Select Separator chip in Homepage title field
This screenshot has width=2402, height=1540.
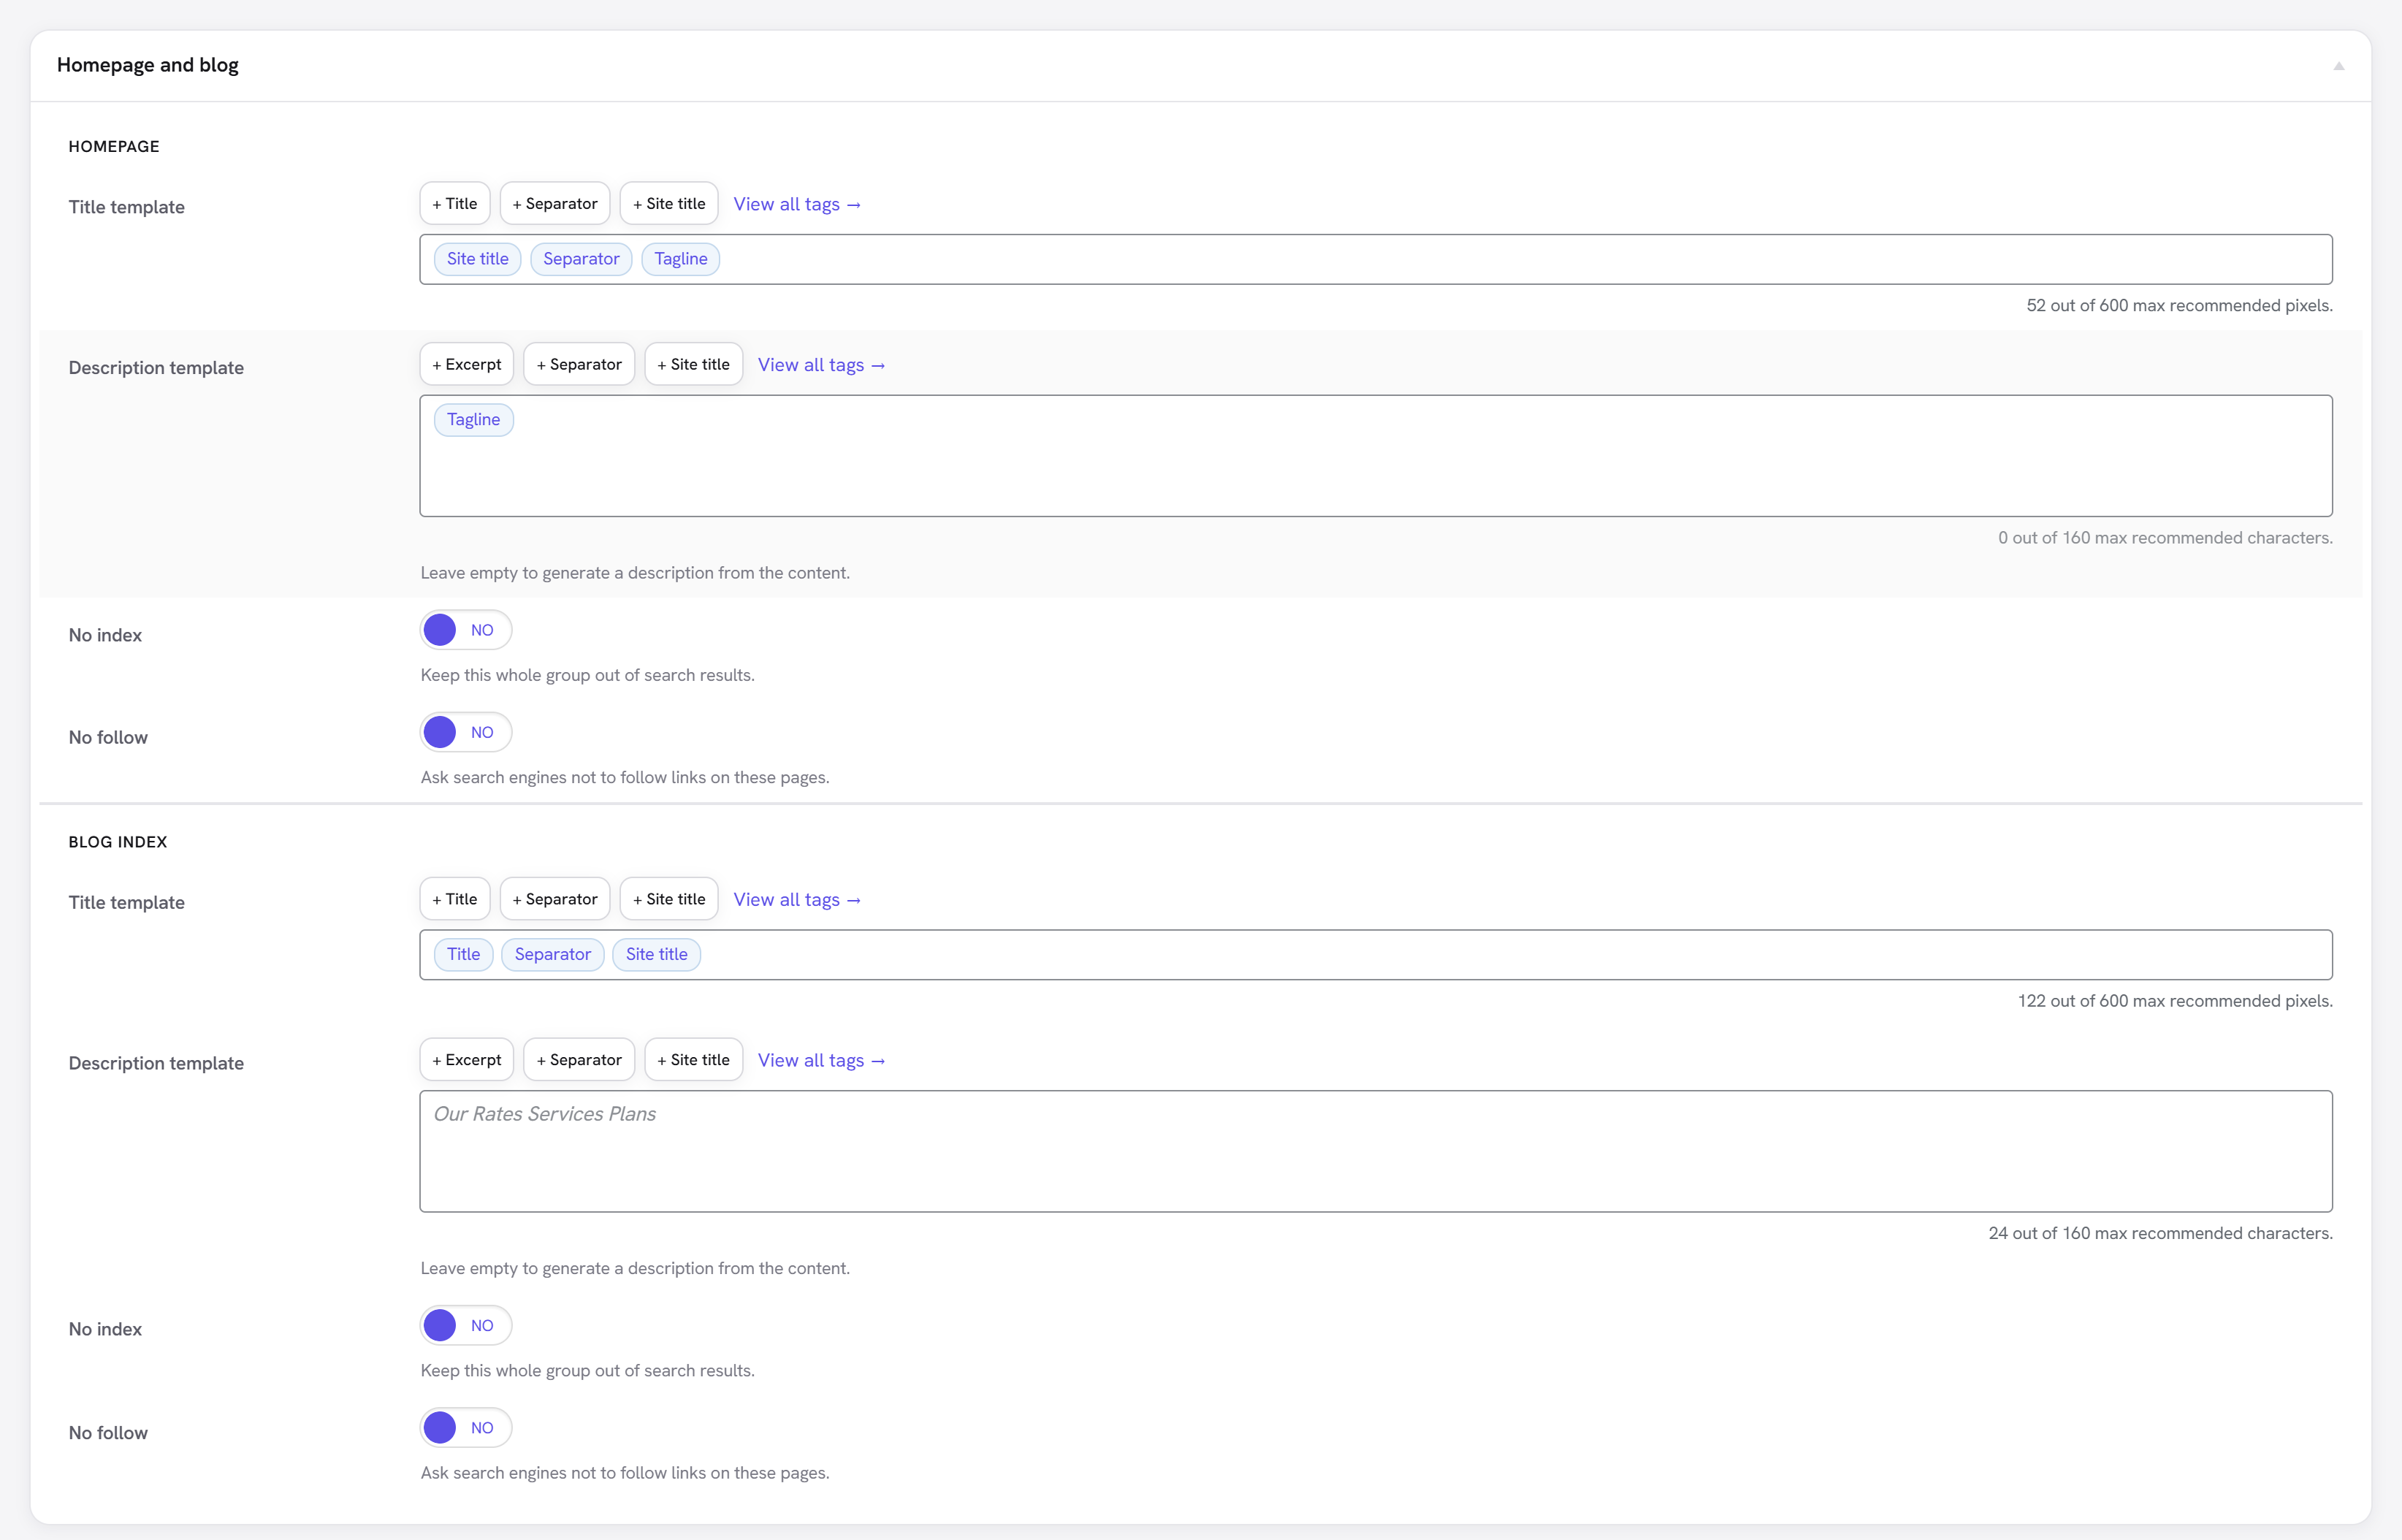click(x=581, y=259)
